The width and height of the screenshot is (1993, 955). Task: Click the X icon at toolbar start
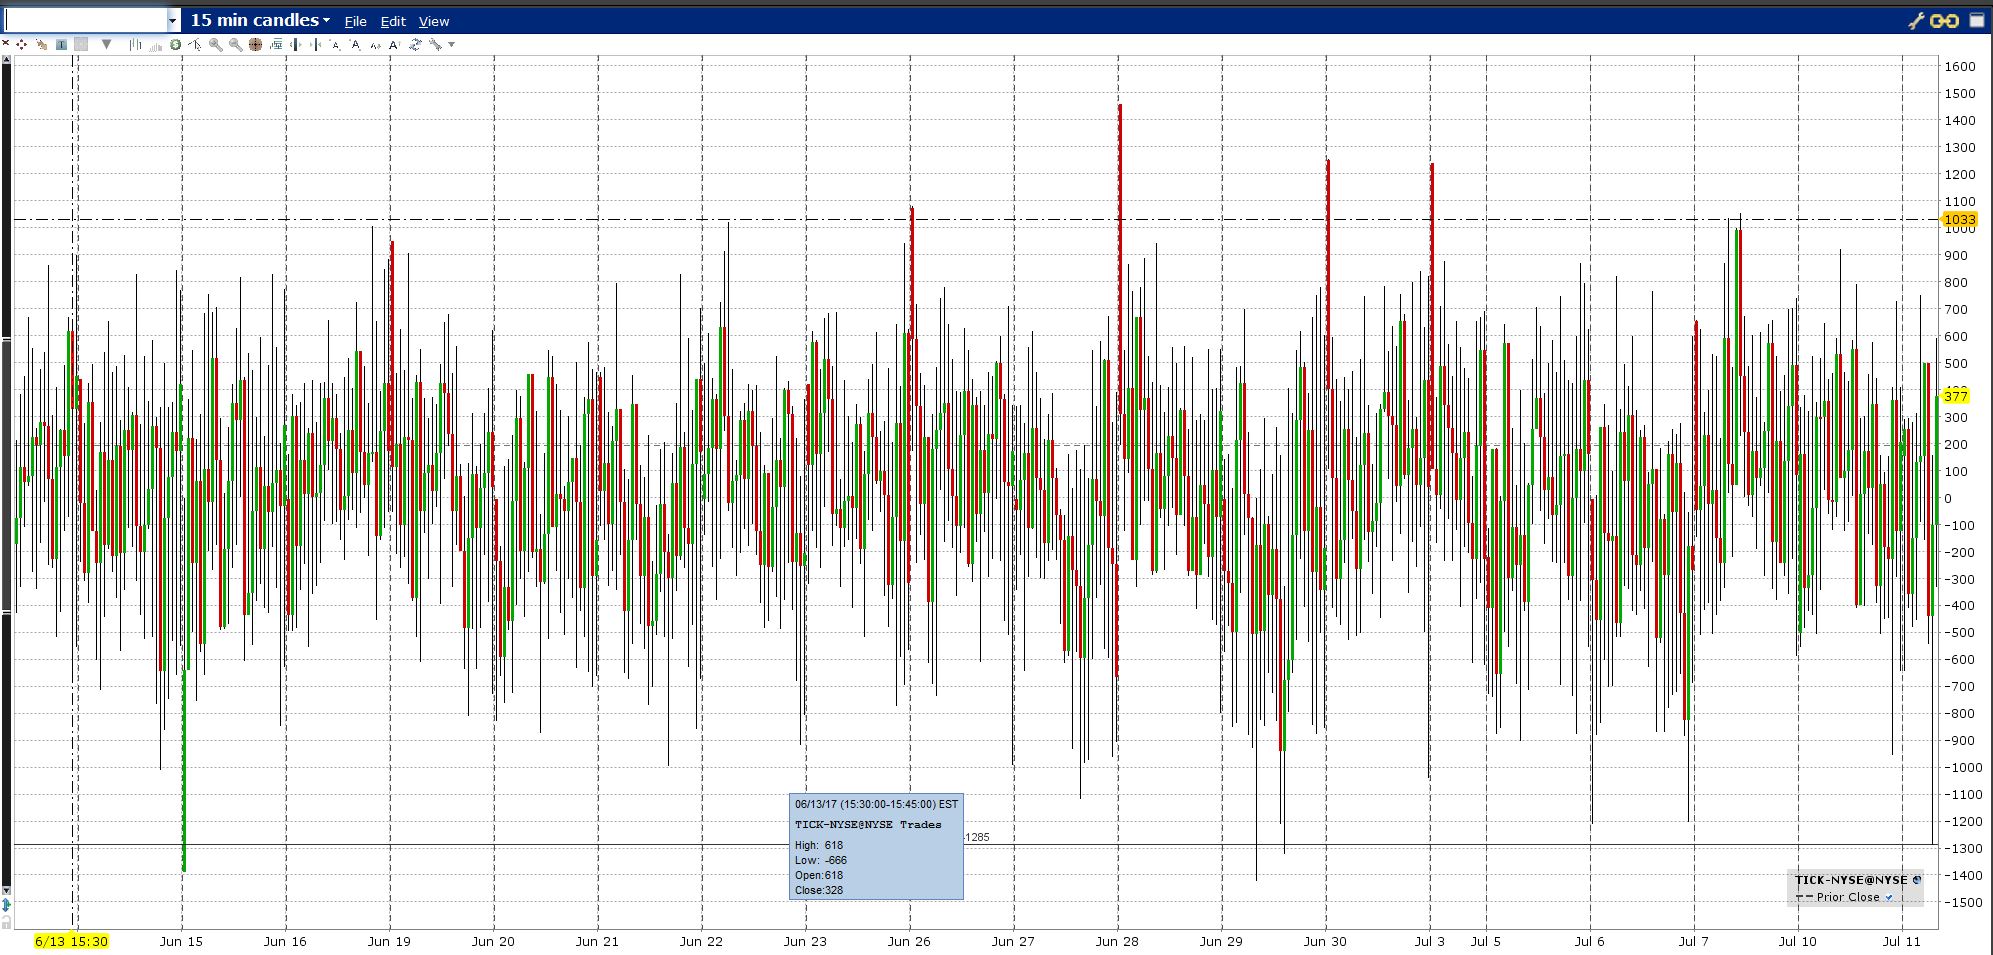coord(6,44)
